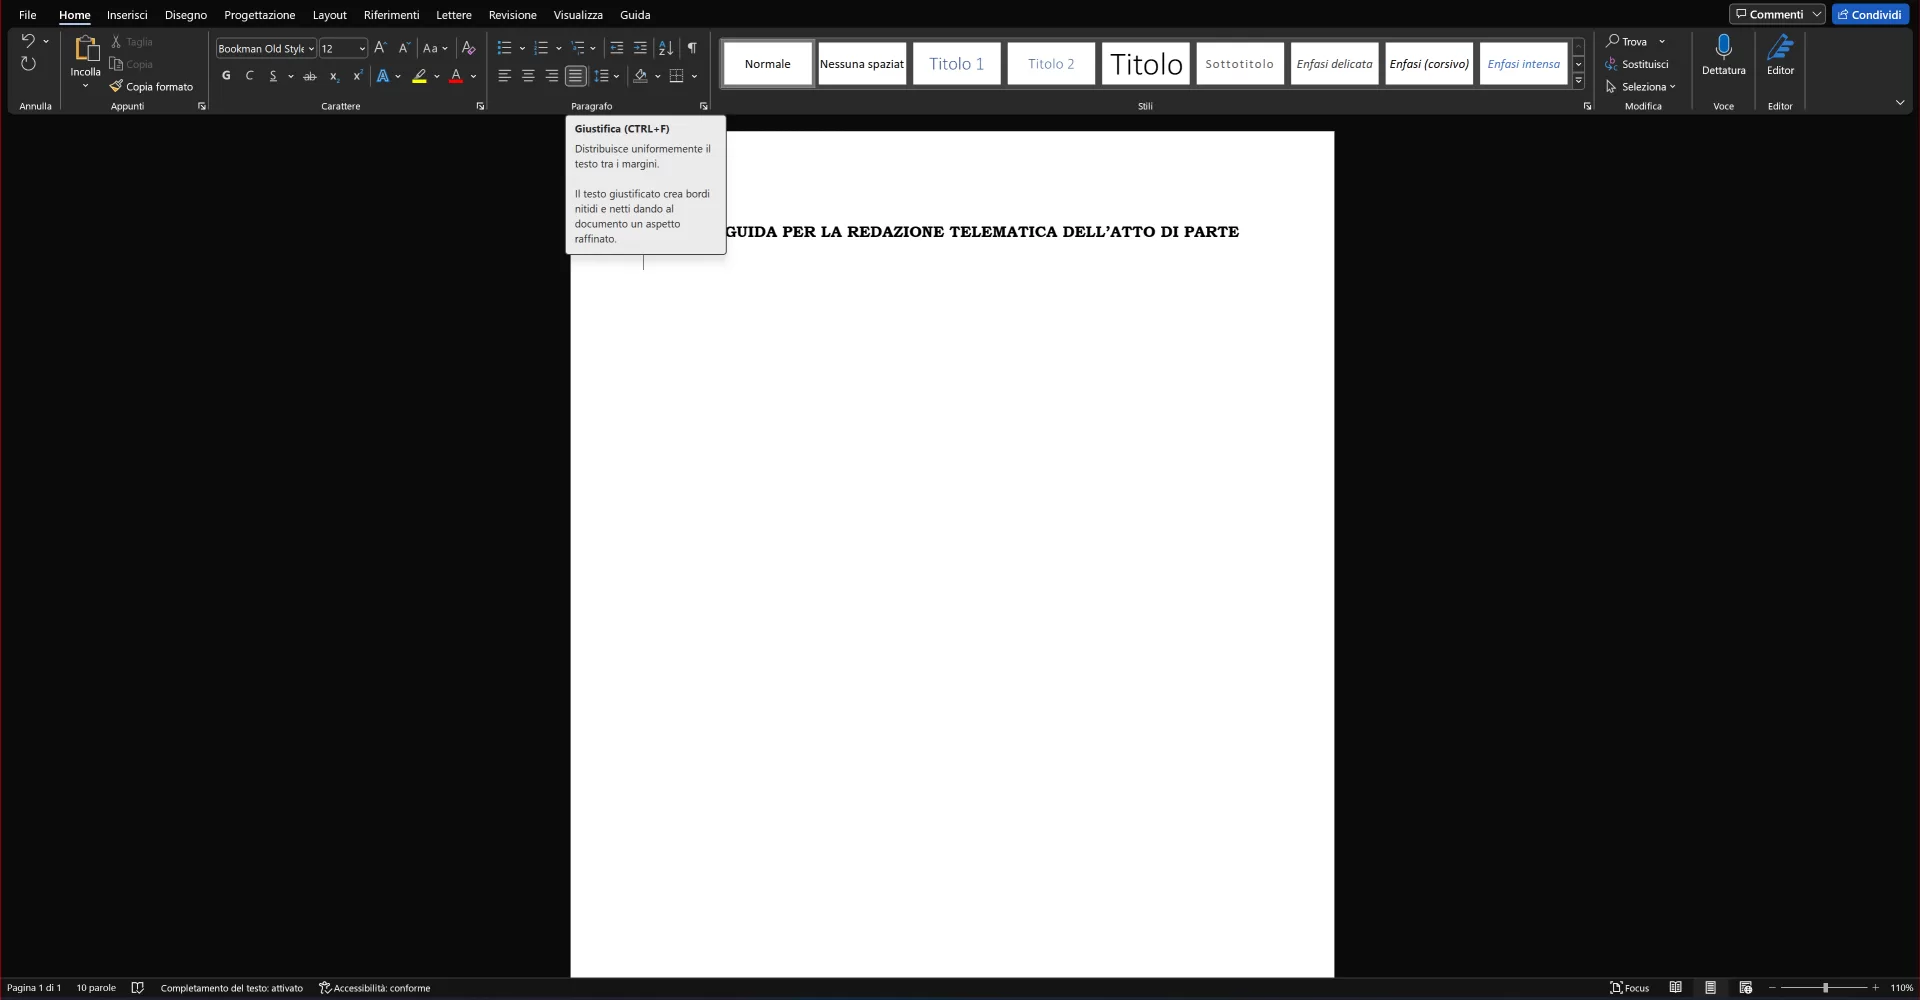Toggle show paragraph marks
This screenshot has width=1920, height=1000.
point(692,48)
